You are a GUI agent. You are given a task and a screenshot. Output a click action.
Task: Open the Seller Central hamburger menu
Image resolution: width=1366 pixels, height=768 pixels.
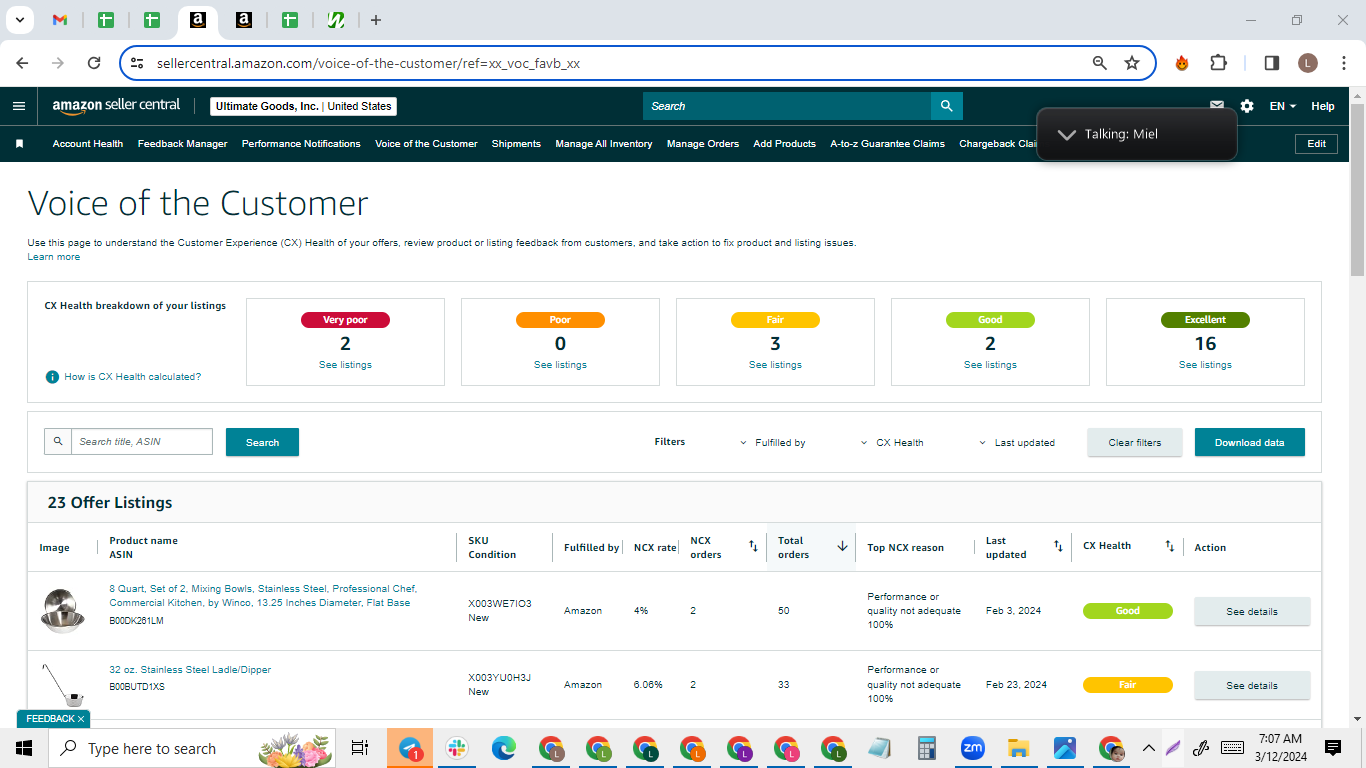coord(19,106)
